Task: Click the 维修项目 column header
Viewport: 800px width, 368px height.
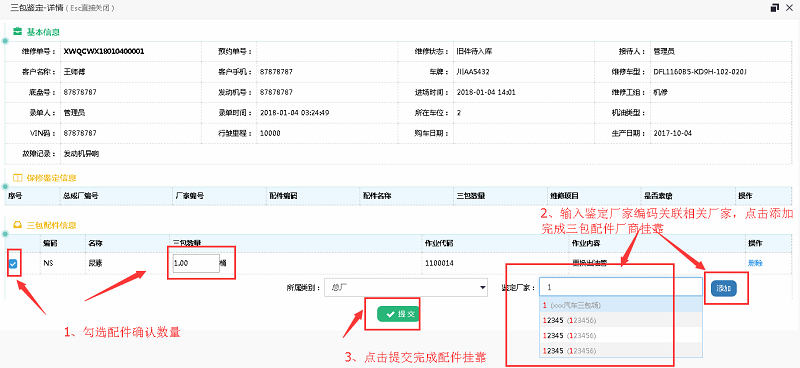Action: (564, 196)
